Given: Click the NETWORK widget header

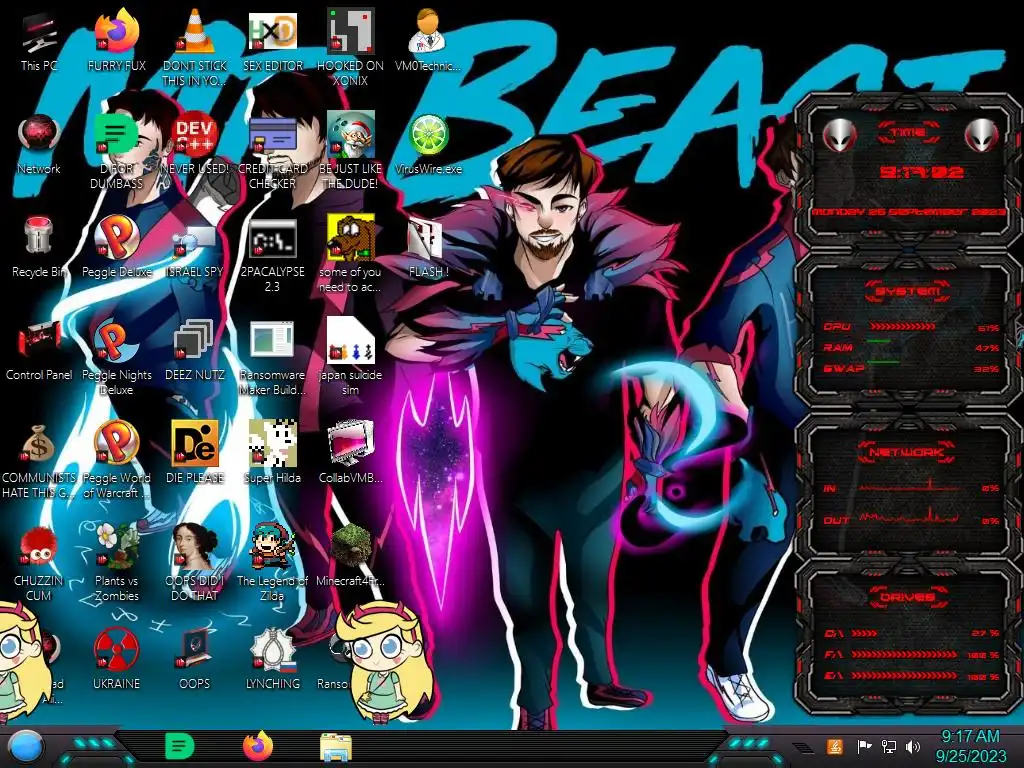Looking at the screenshot, I should tap(908, 451).
